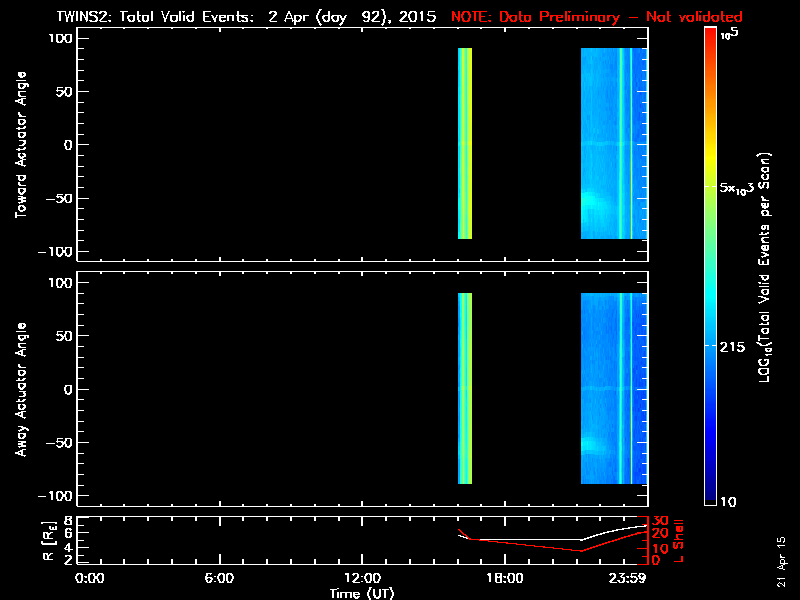800x600 pixels.
Task: Click the narrow green data stripe in Toward panel
Action: click(464, 145)
